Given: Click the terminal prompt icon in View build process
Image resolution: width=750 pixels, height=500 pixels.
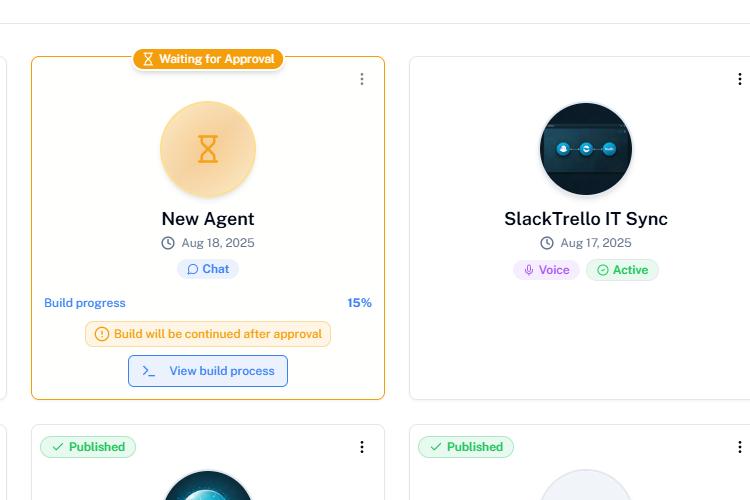Looking at the screenshot, I should [x=148, y=371].
